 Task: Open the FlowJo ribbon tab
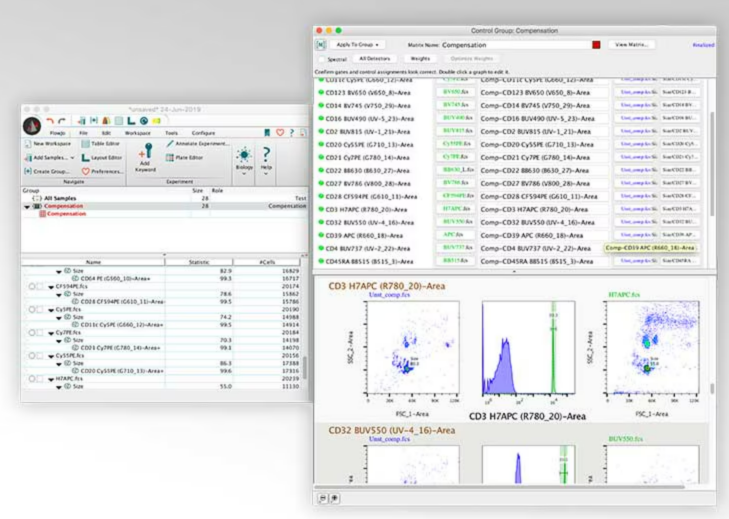(58, 133)
